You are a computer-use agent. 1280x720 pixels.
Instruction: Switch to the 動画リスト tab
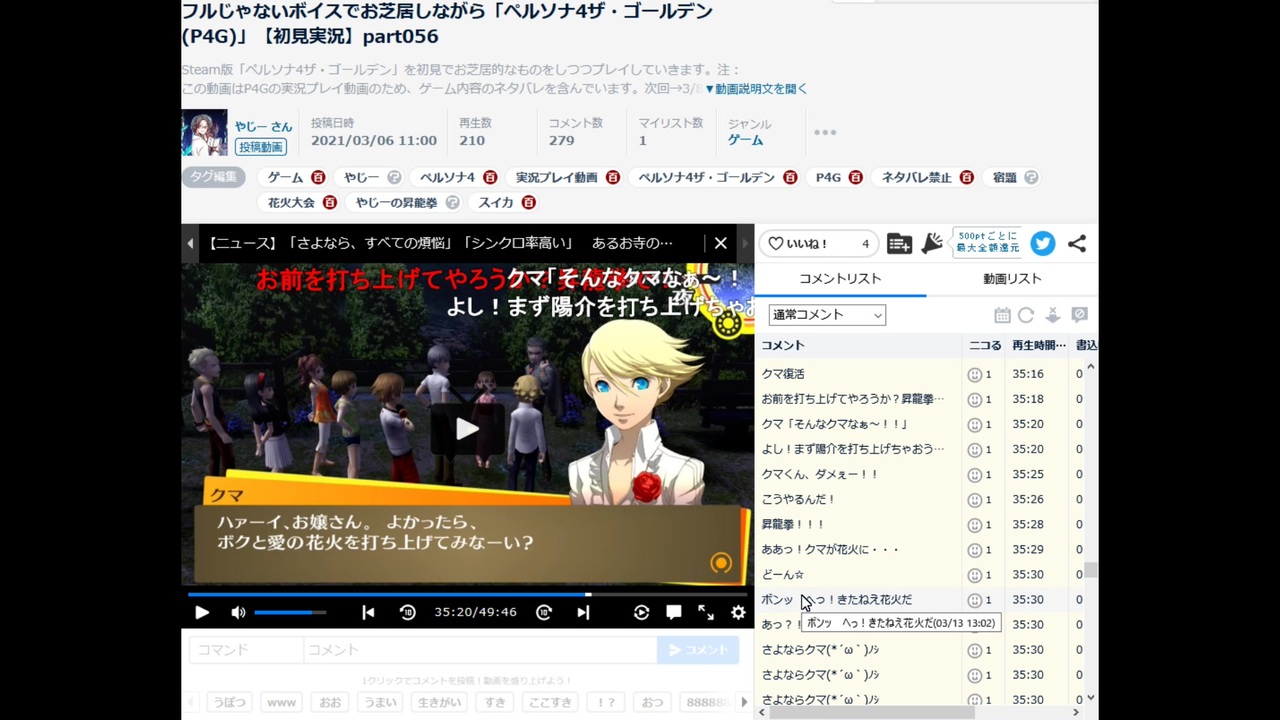coord(1012,279)
